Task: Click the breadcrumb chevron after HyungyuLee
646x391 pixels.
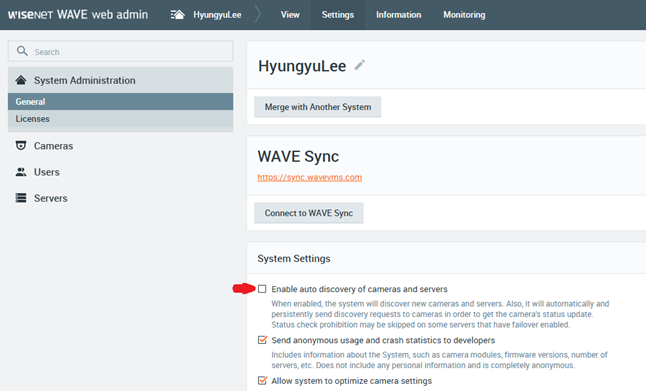Action: pyautogui.click(x=258, y=15)
